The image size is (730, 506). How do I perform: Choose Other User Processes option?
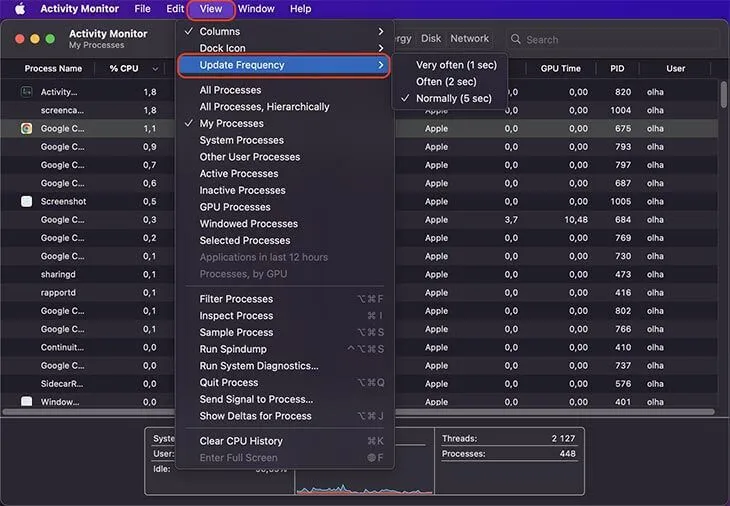click(250, 157)
